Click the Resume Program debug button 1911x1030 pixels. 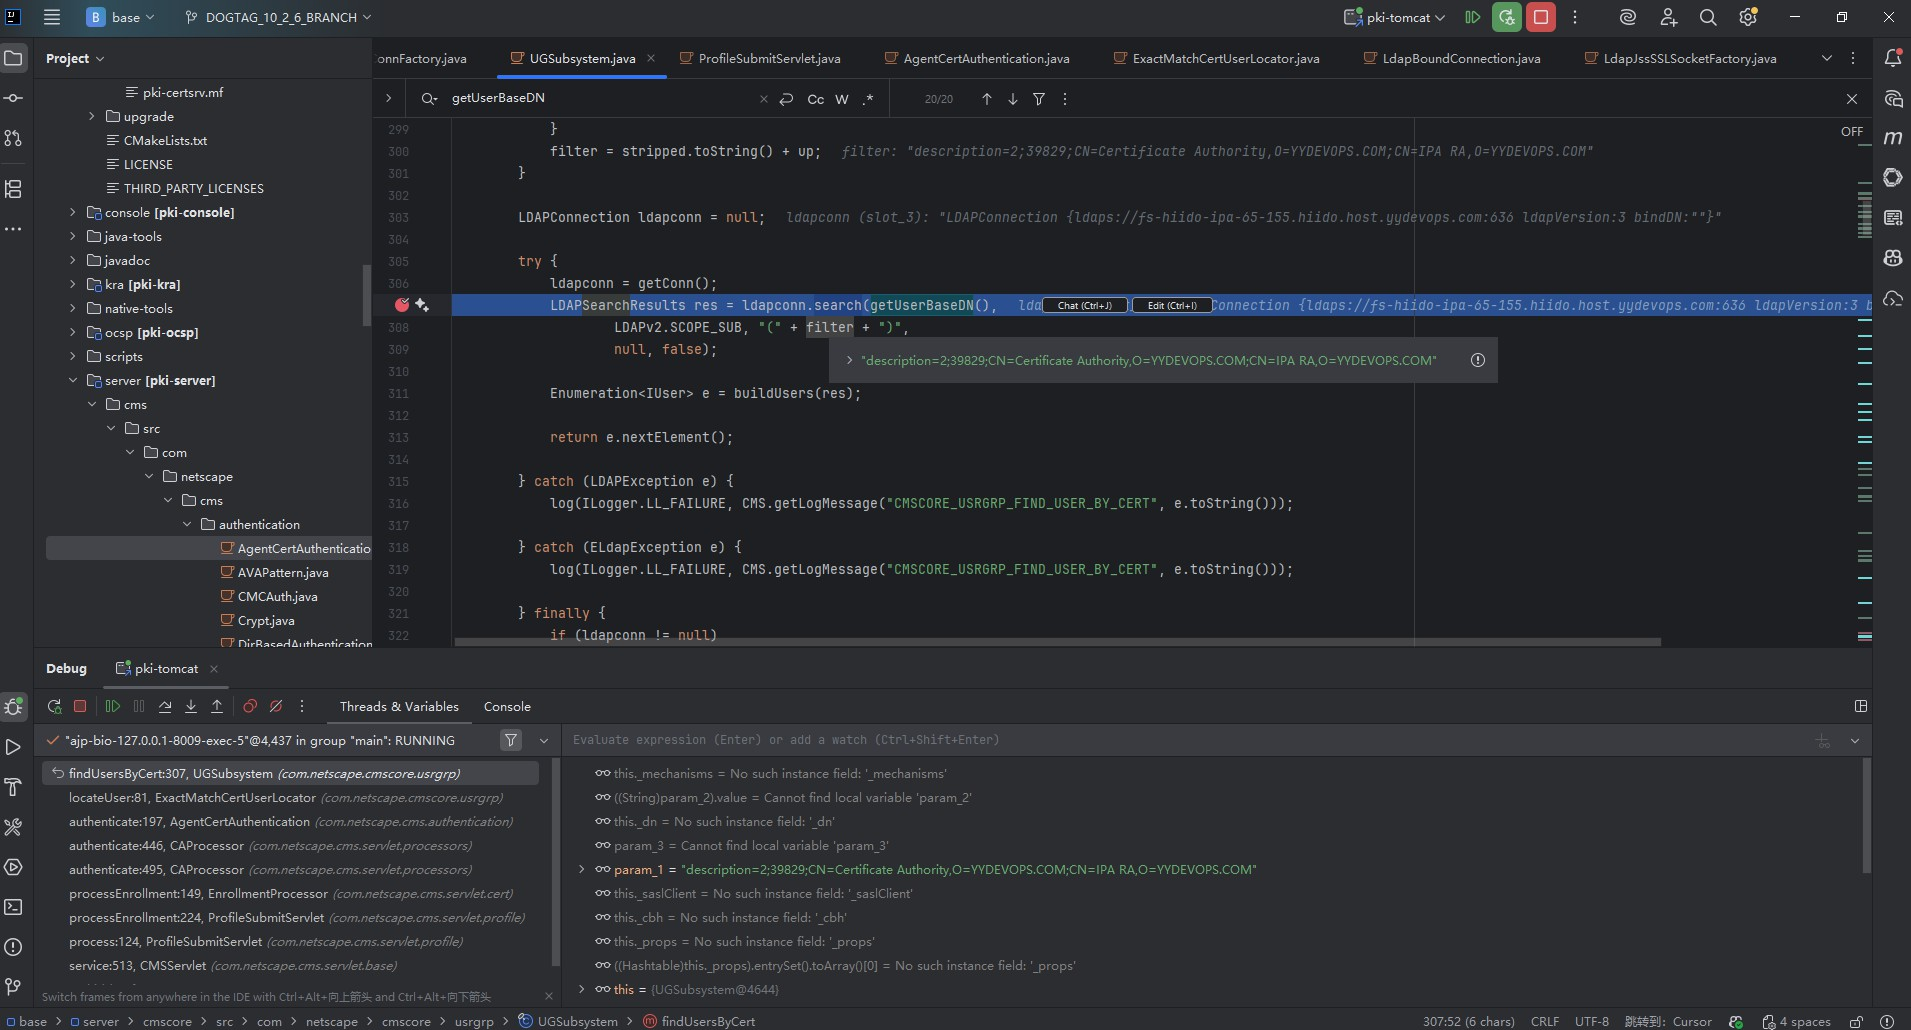pos(112,706)
